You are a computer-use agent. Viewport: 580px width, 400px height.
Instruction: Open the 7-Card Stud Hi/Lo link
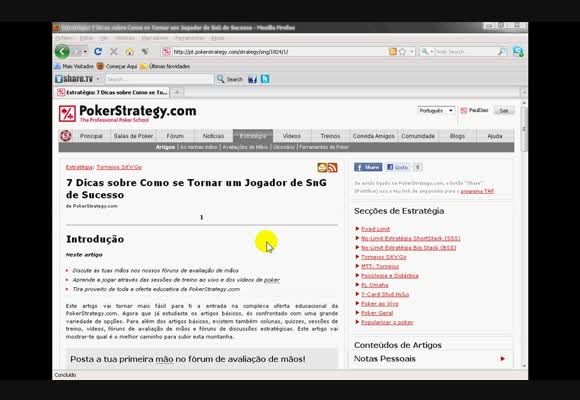pos(385,294)
